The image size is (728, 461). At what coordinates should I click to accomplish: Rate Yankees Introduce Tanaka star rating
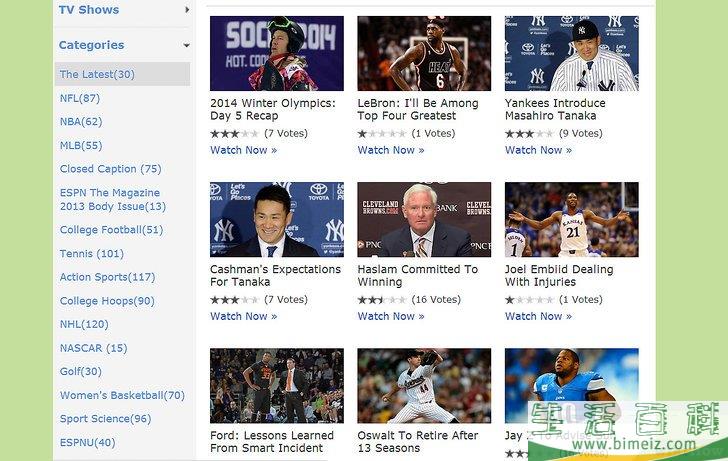(x=530, y=134)
